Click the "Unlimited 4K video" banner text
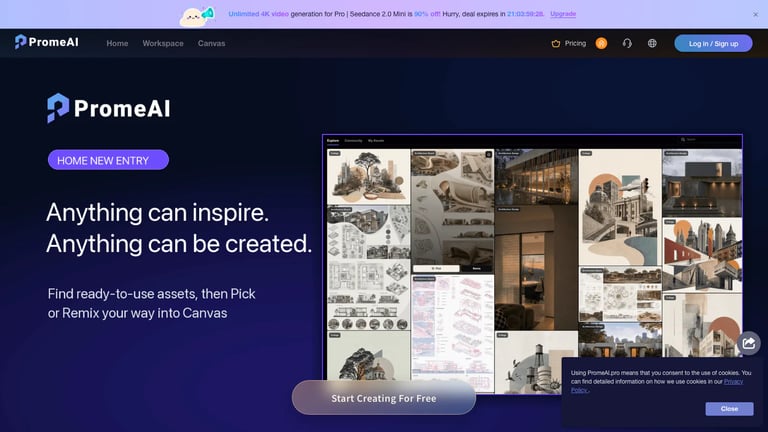The width and height of the screenshot is (768, 432). 258,14
